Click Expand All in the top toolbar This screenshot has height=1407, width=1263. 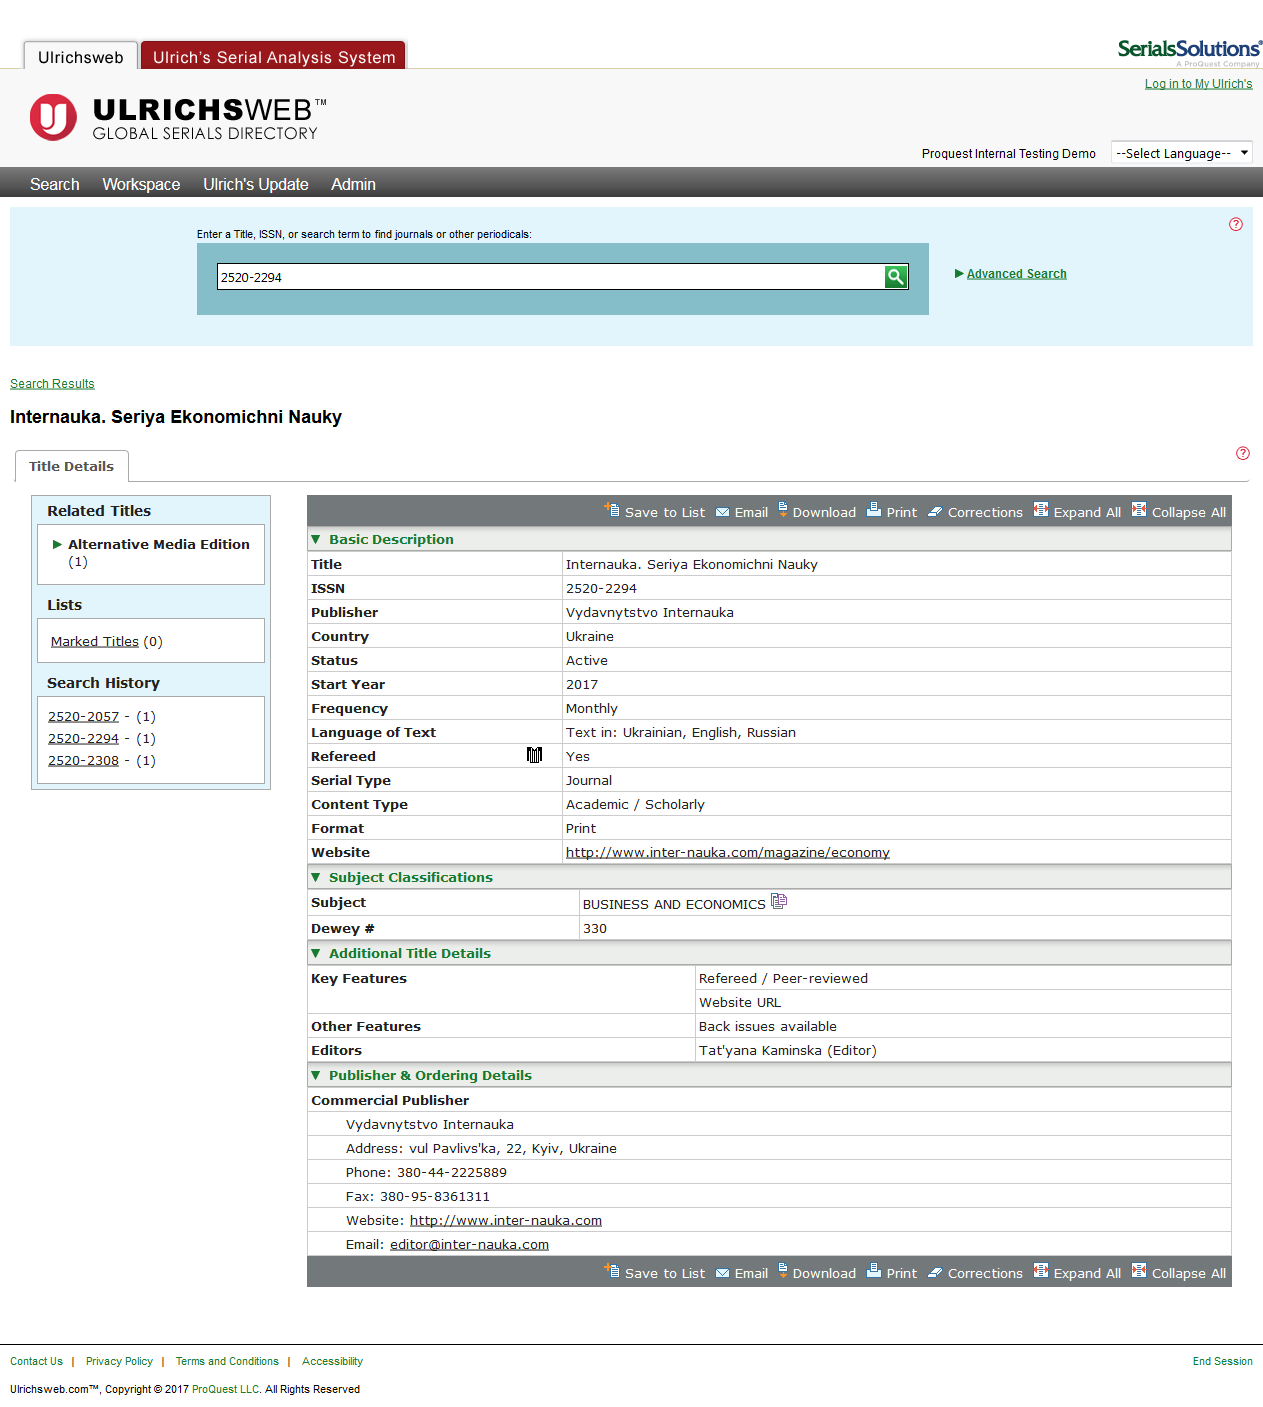click(1077, 511)
